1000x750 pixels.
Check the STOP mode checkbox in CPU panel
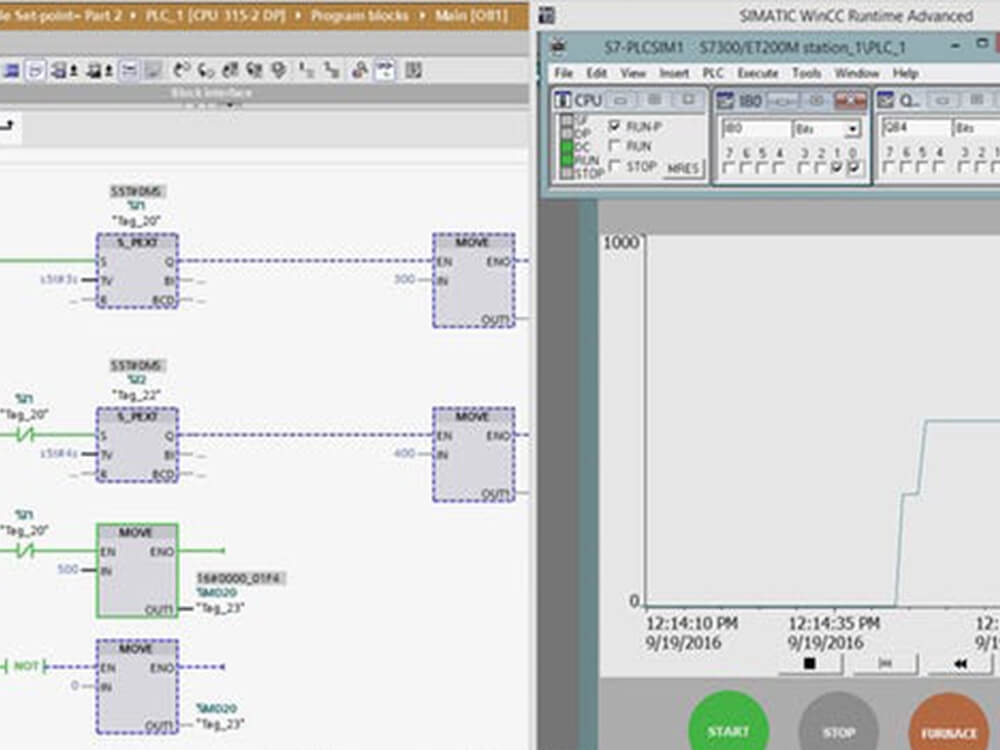tap(614, 166)
